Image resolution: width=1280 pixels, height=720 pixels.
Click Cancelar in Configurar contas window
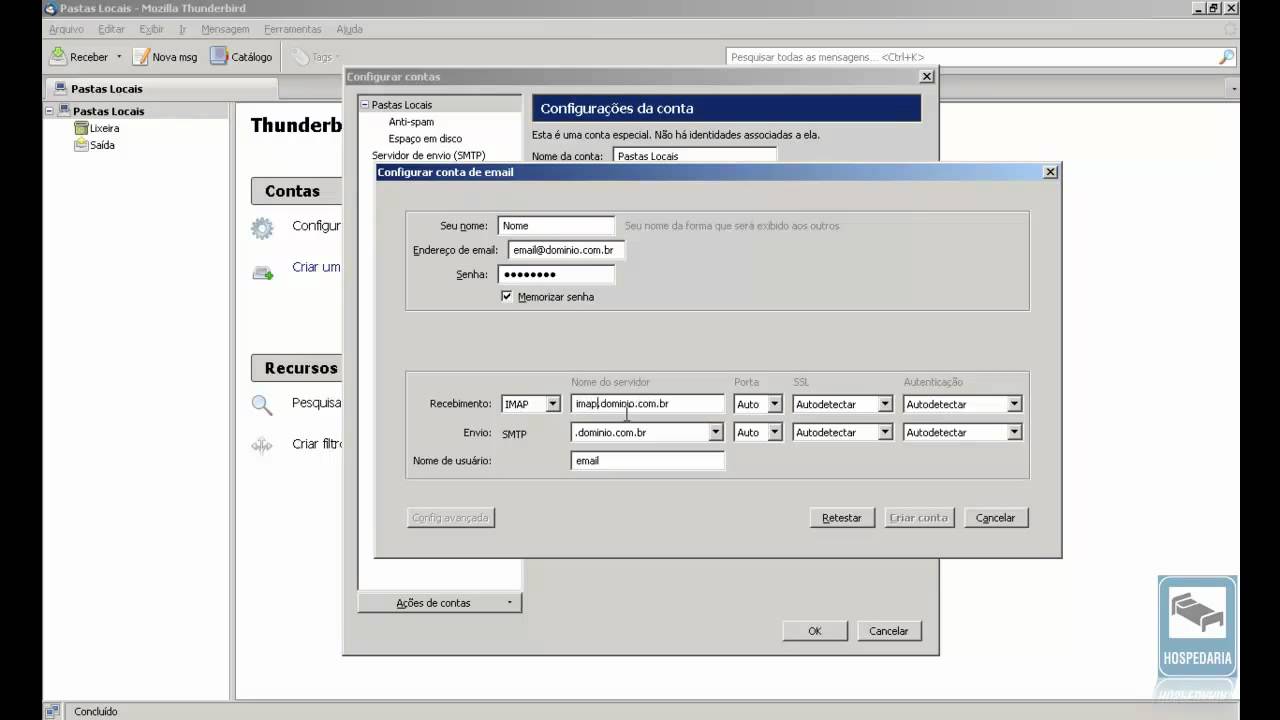click(889, 631)
